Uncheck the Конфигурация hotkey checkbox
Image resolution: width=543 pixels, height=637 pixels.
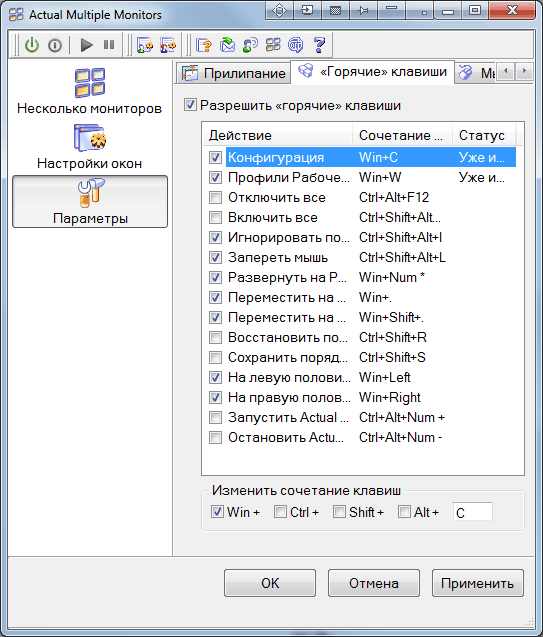click(215, 157)
